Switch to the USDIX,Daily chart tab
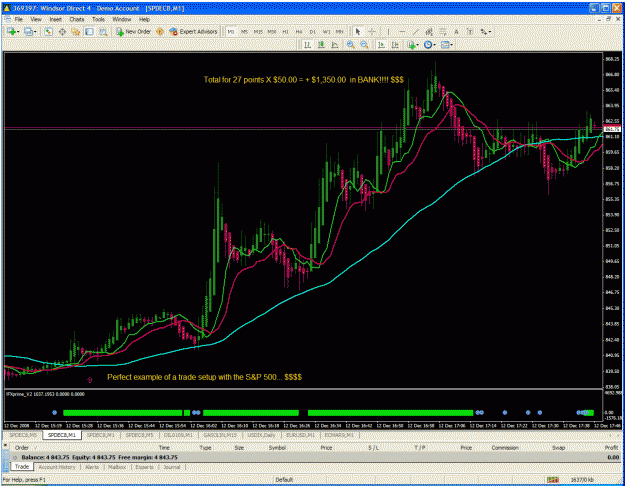The image size is (625, 486). click(261, 435)
